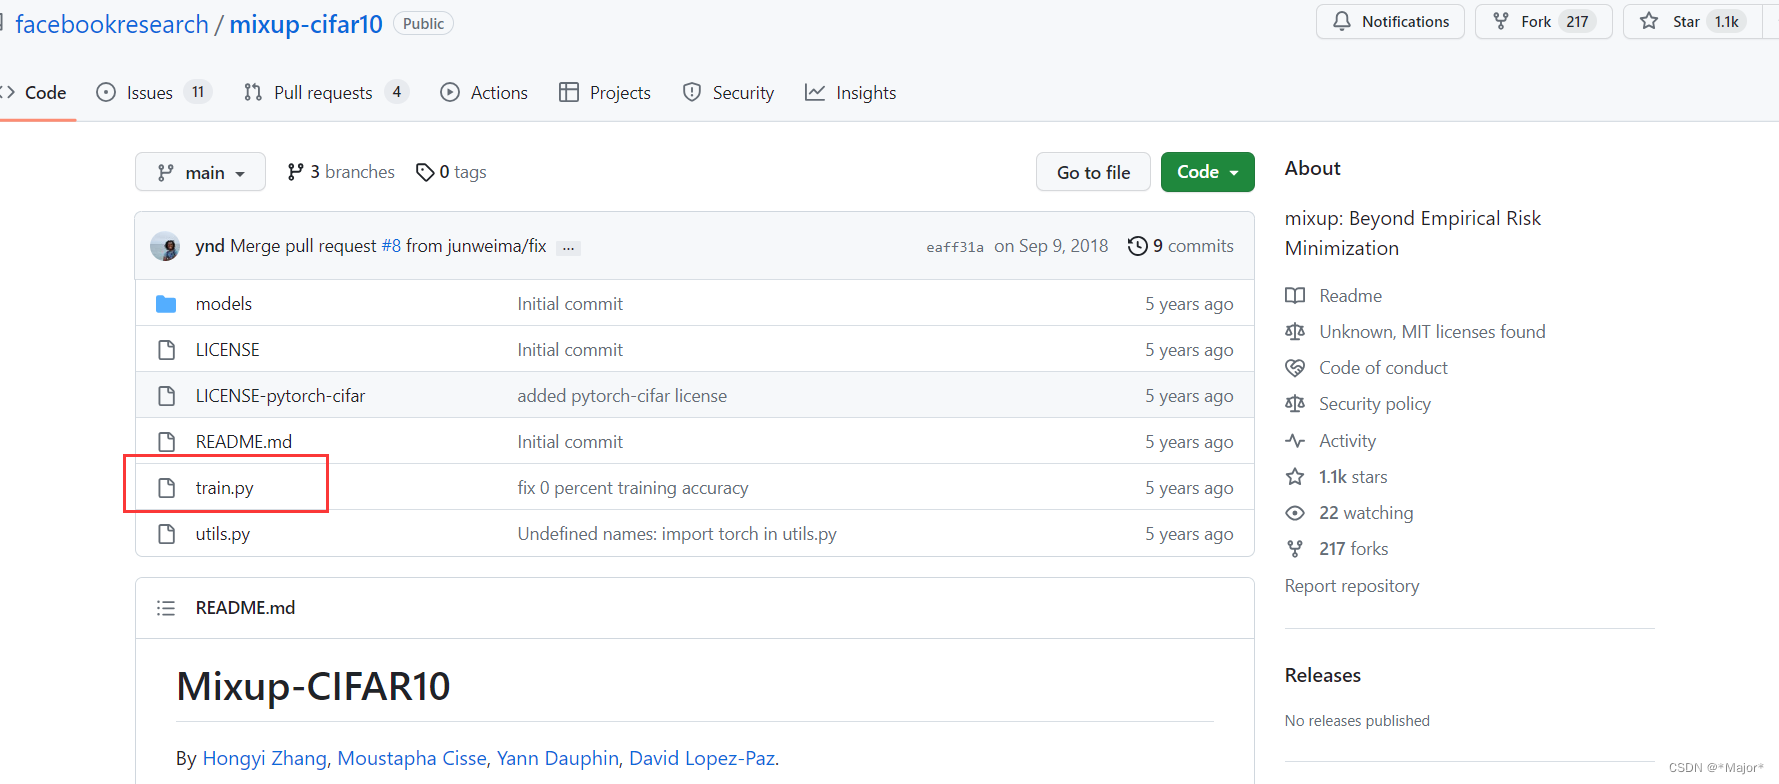Open the Activity link
Image resolution: width=1779 pixels, height=784 pixels.
pos(1347,440)
